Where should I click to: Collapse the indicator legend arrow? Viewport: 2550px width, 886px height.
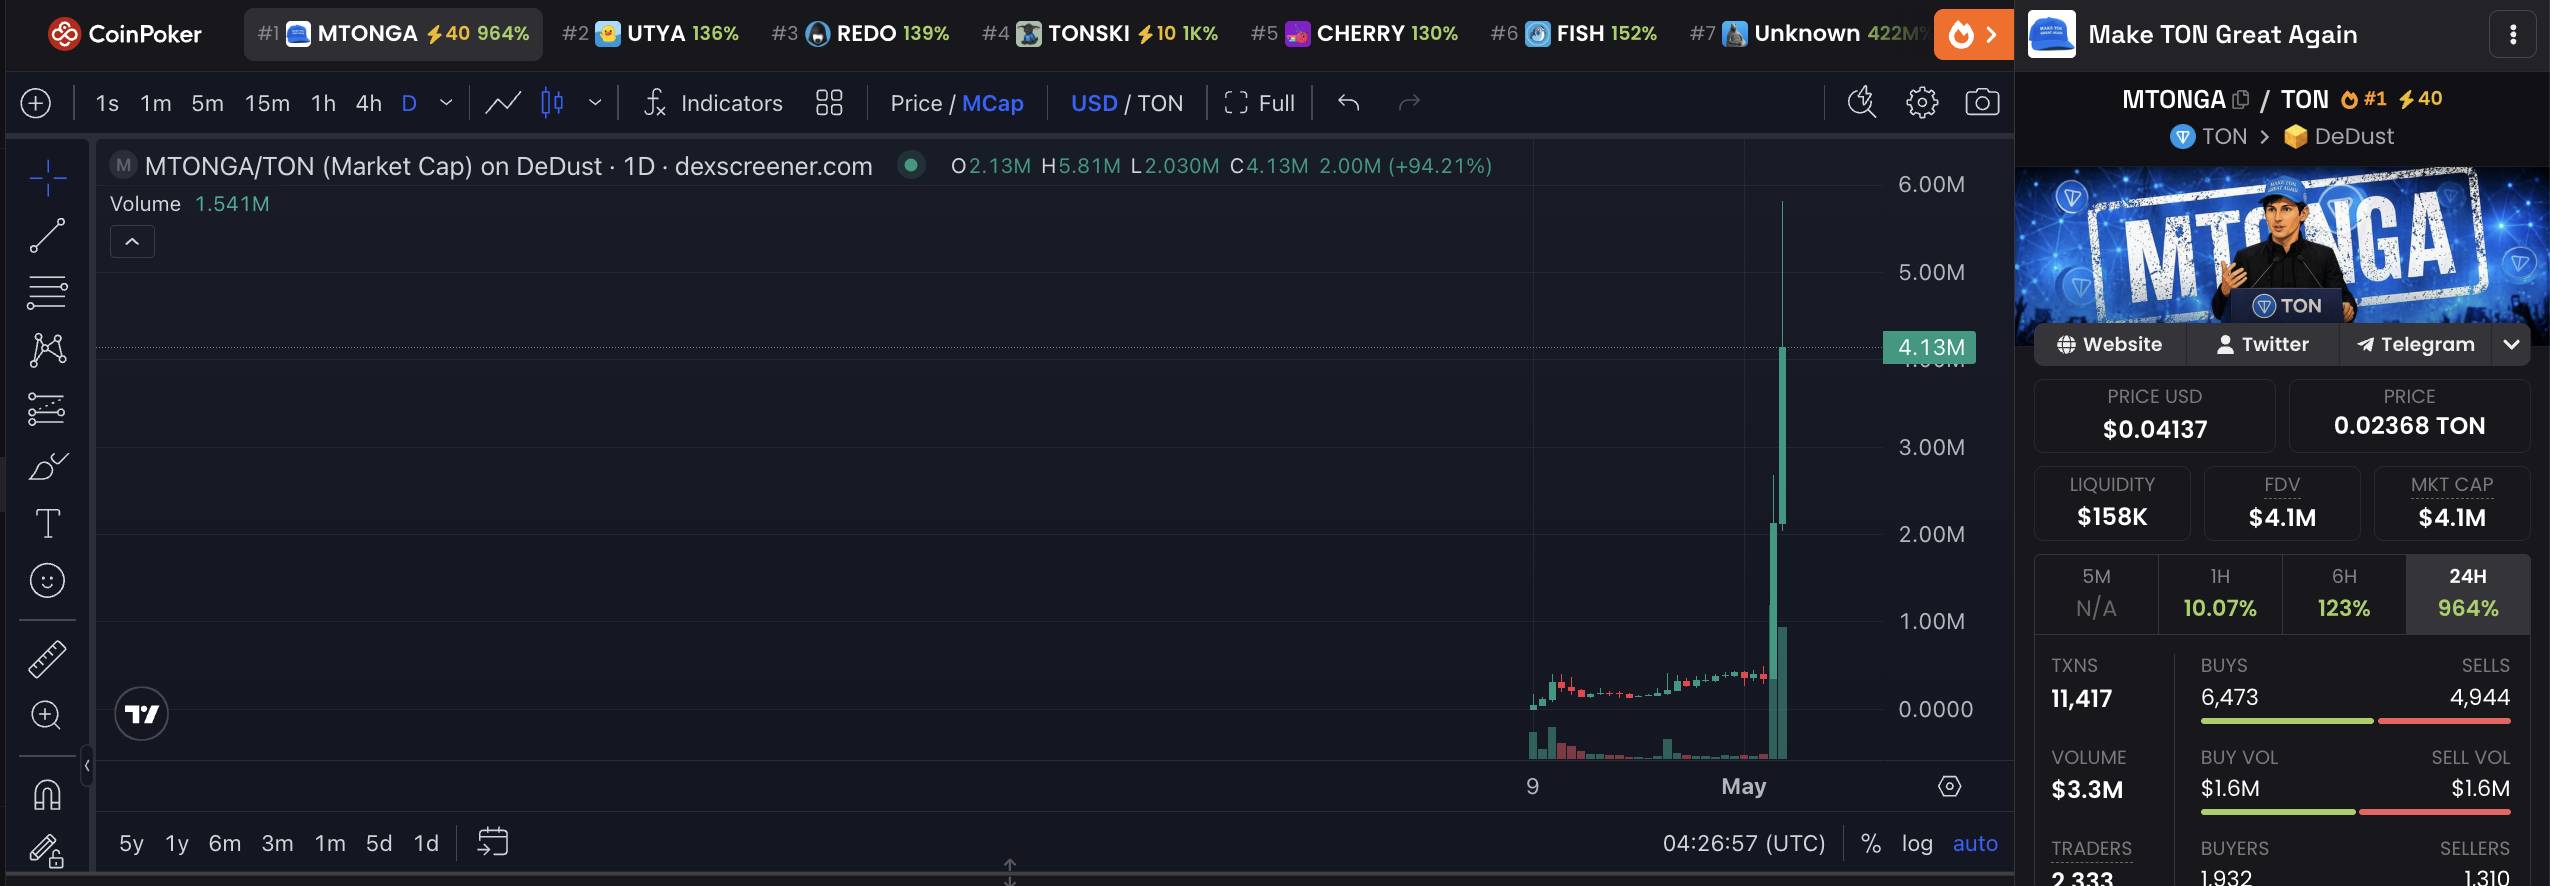point(132,242)
